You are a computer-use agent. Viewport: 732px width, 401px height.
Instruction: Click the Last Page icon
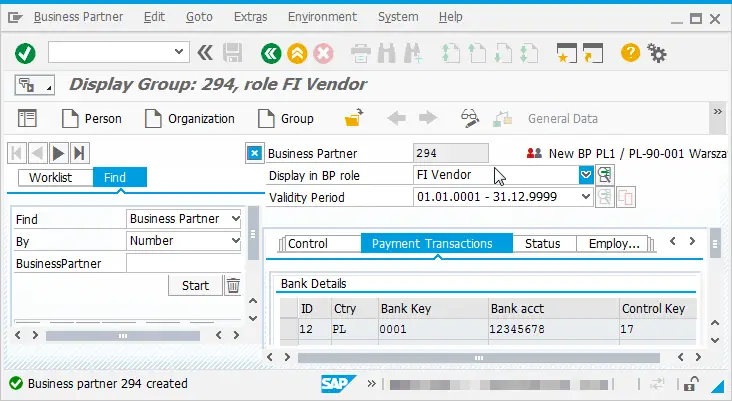coord(529,53)
